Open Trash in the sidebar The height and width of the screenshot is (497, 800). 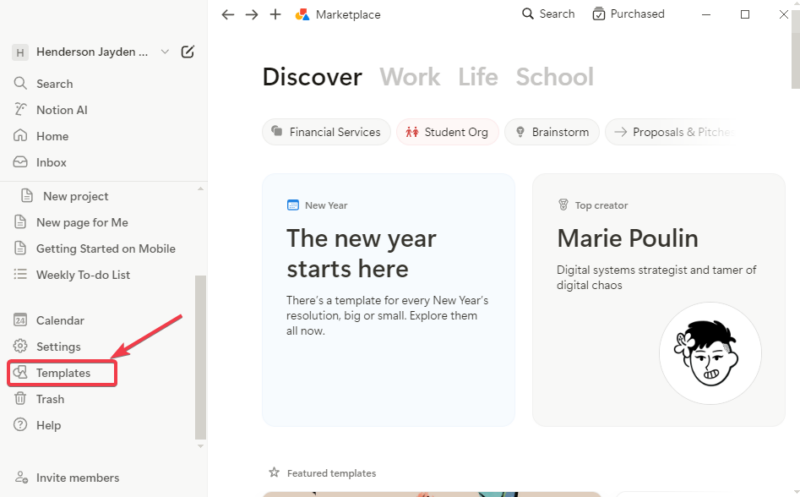50,399
